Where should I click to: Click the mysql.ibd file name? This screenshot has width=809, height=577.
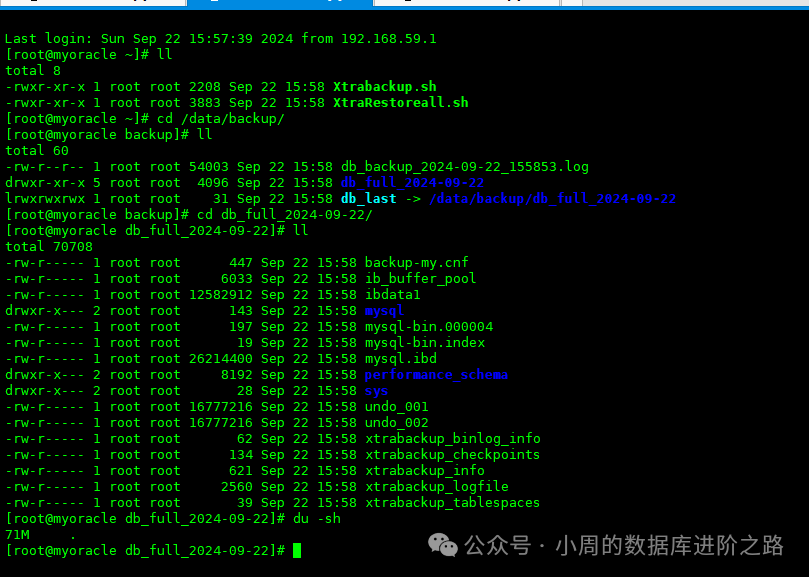coord(401,359)
